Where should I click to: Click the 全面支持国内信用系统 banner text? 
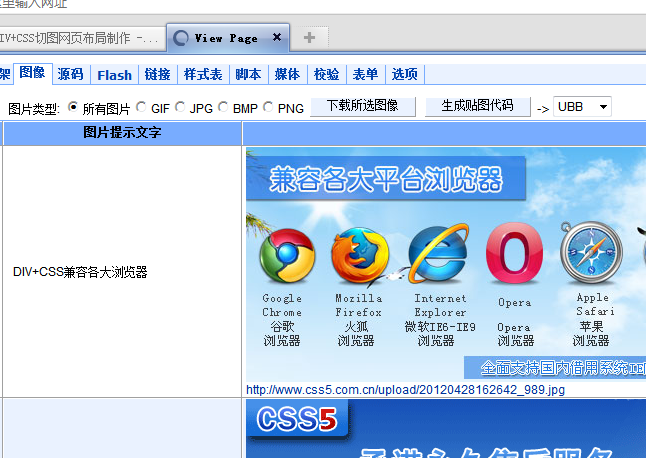[563, 368]
